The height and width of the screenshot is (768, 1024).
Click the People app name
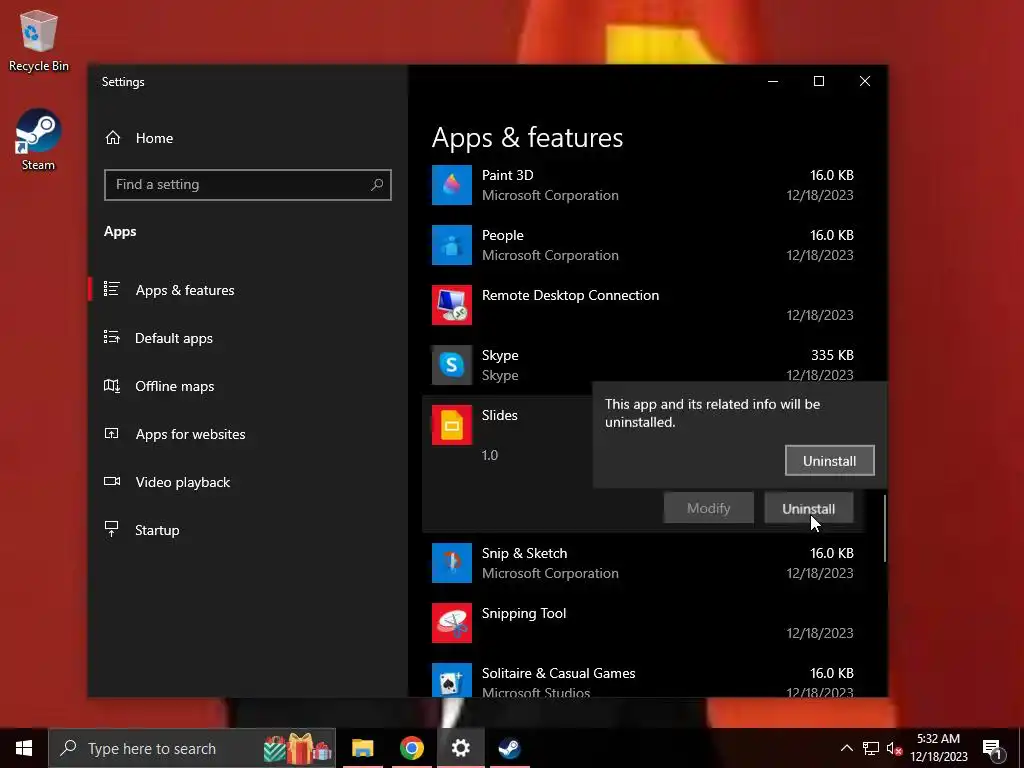coord(503,235)
